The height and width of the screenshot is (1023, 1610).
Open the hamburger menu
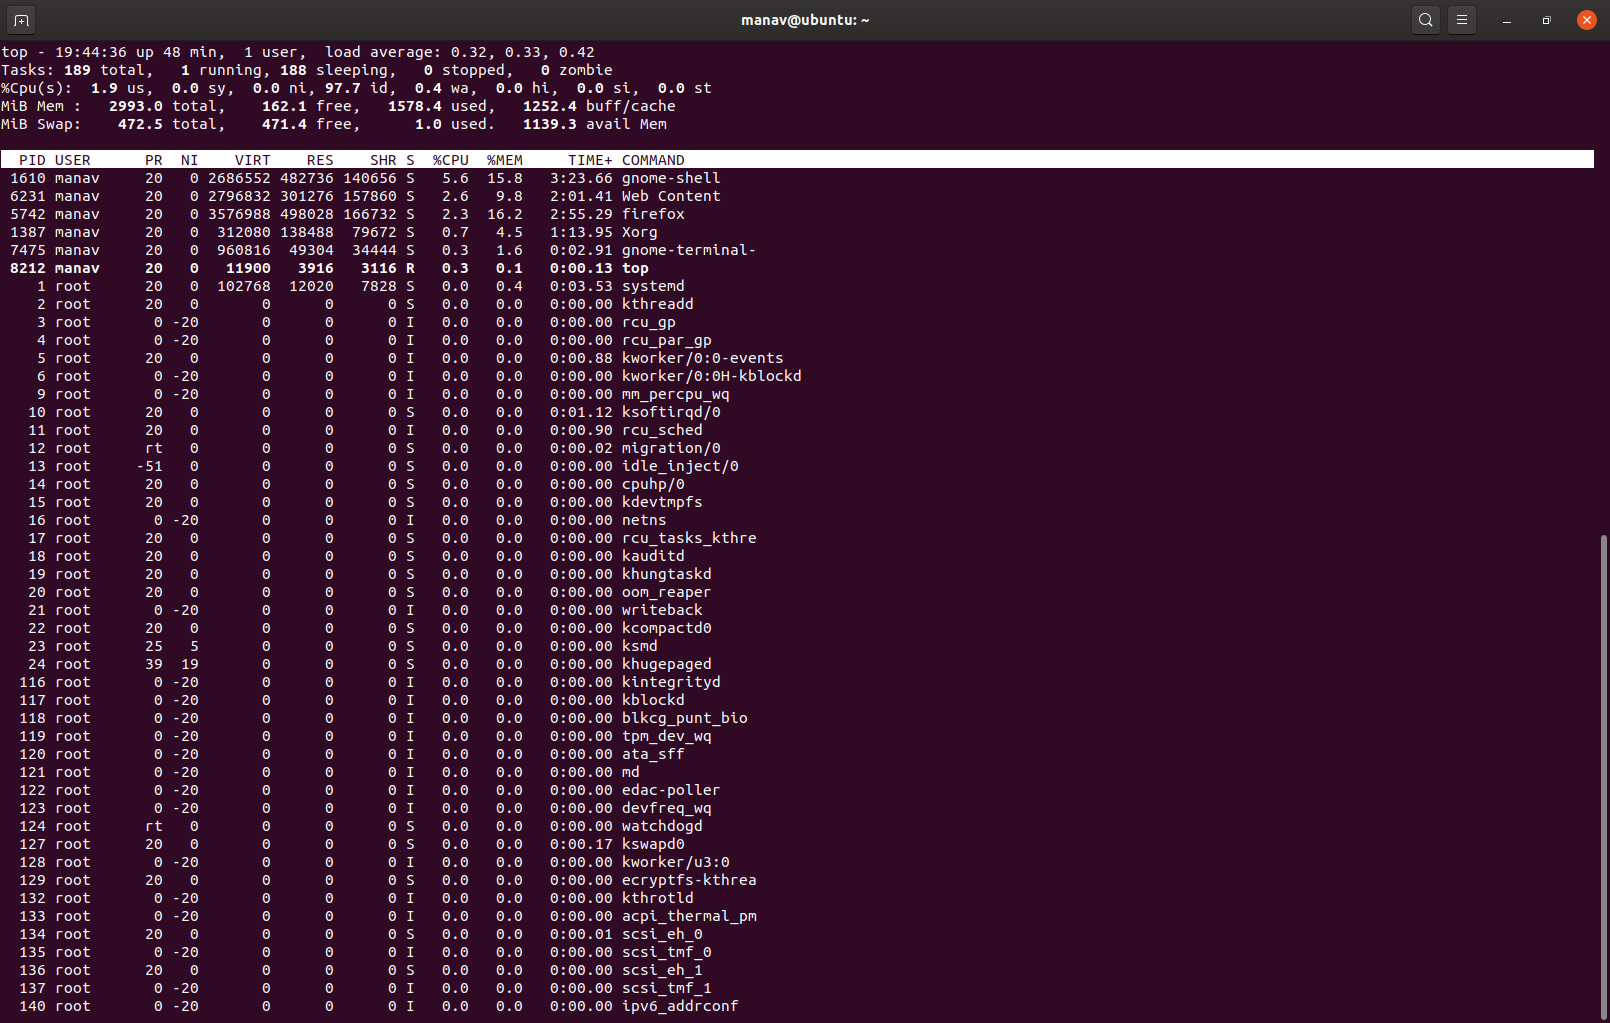pyautogui.click(x=1461, y=19)
